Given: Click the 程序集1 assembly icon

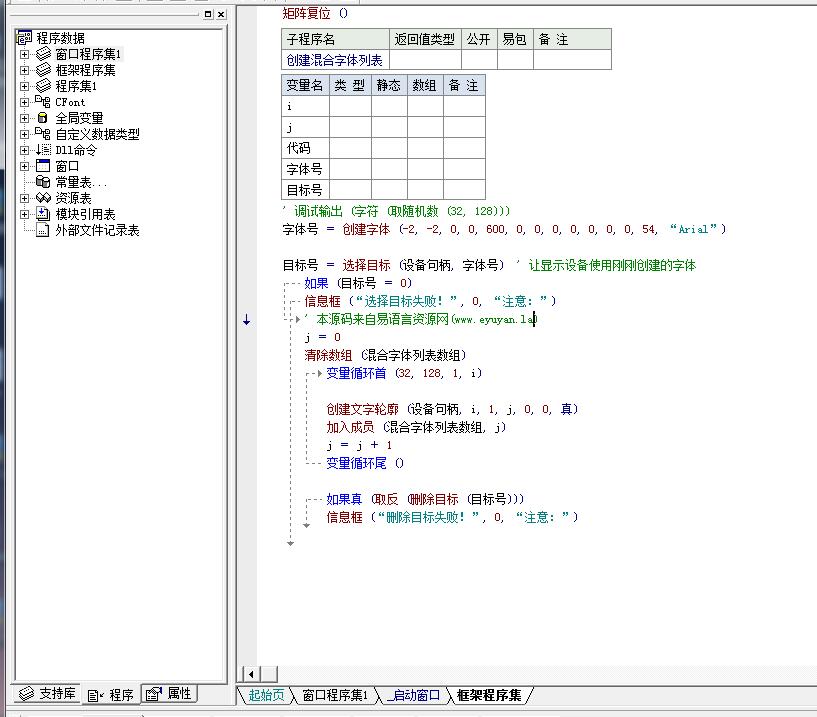Looking at the screenshot, I should [x=43, y=86].
